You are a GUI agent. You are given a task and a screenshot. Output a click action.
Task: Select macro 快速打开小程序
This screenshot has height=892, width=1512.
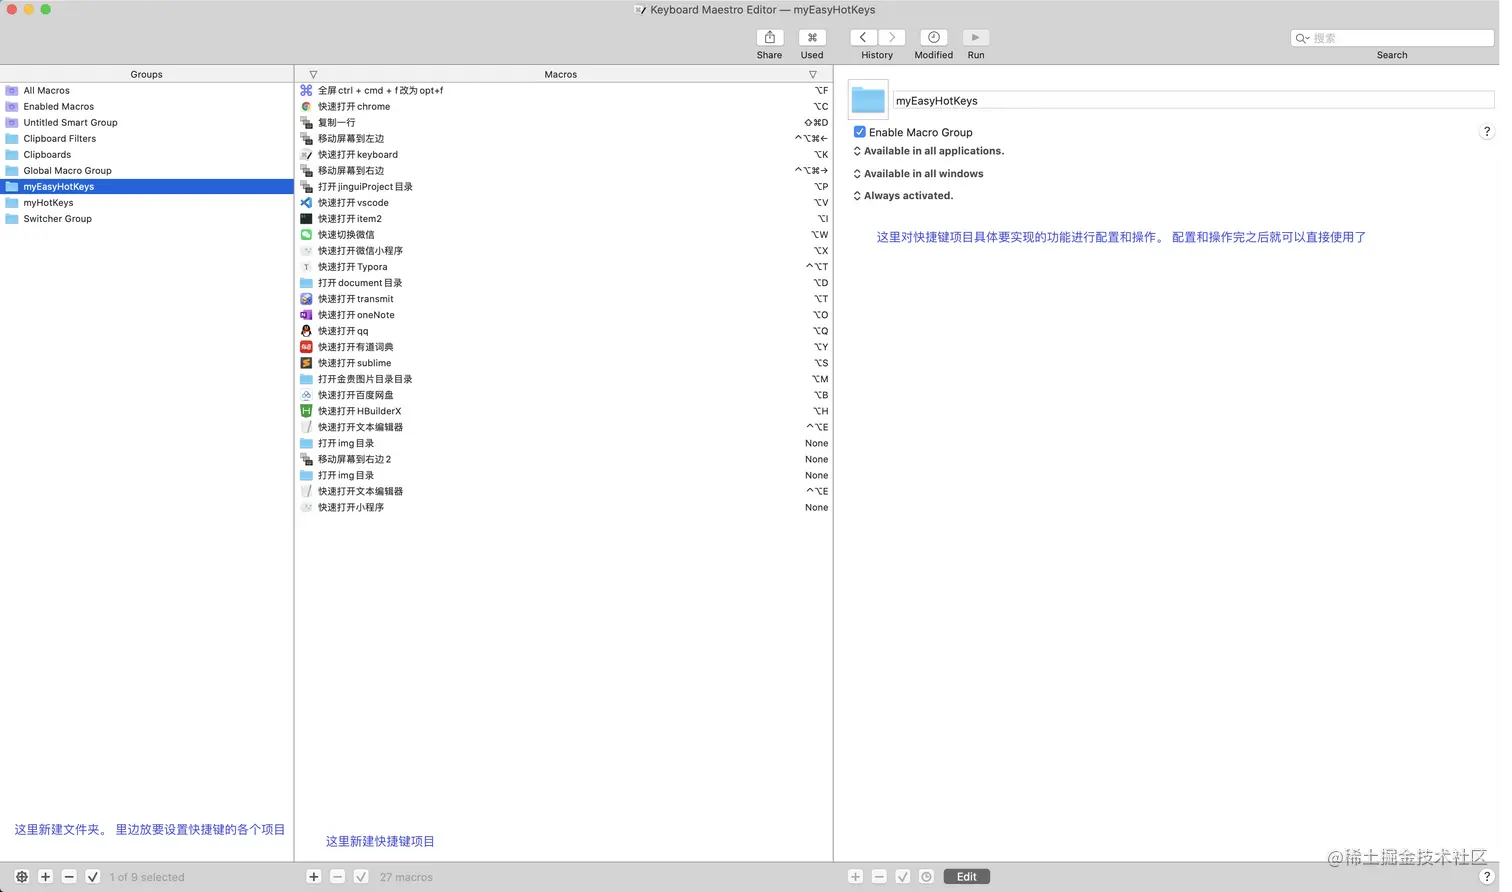point(564,507)
